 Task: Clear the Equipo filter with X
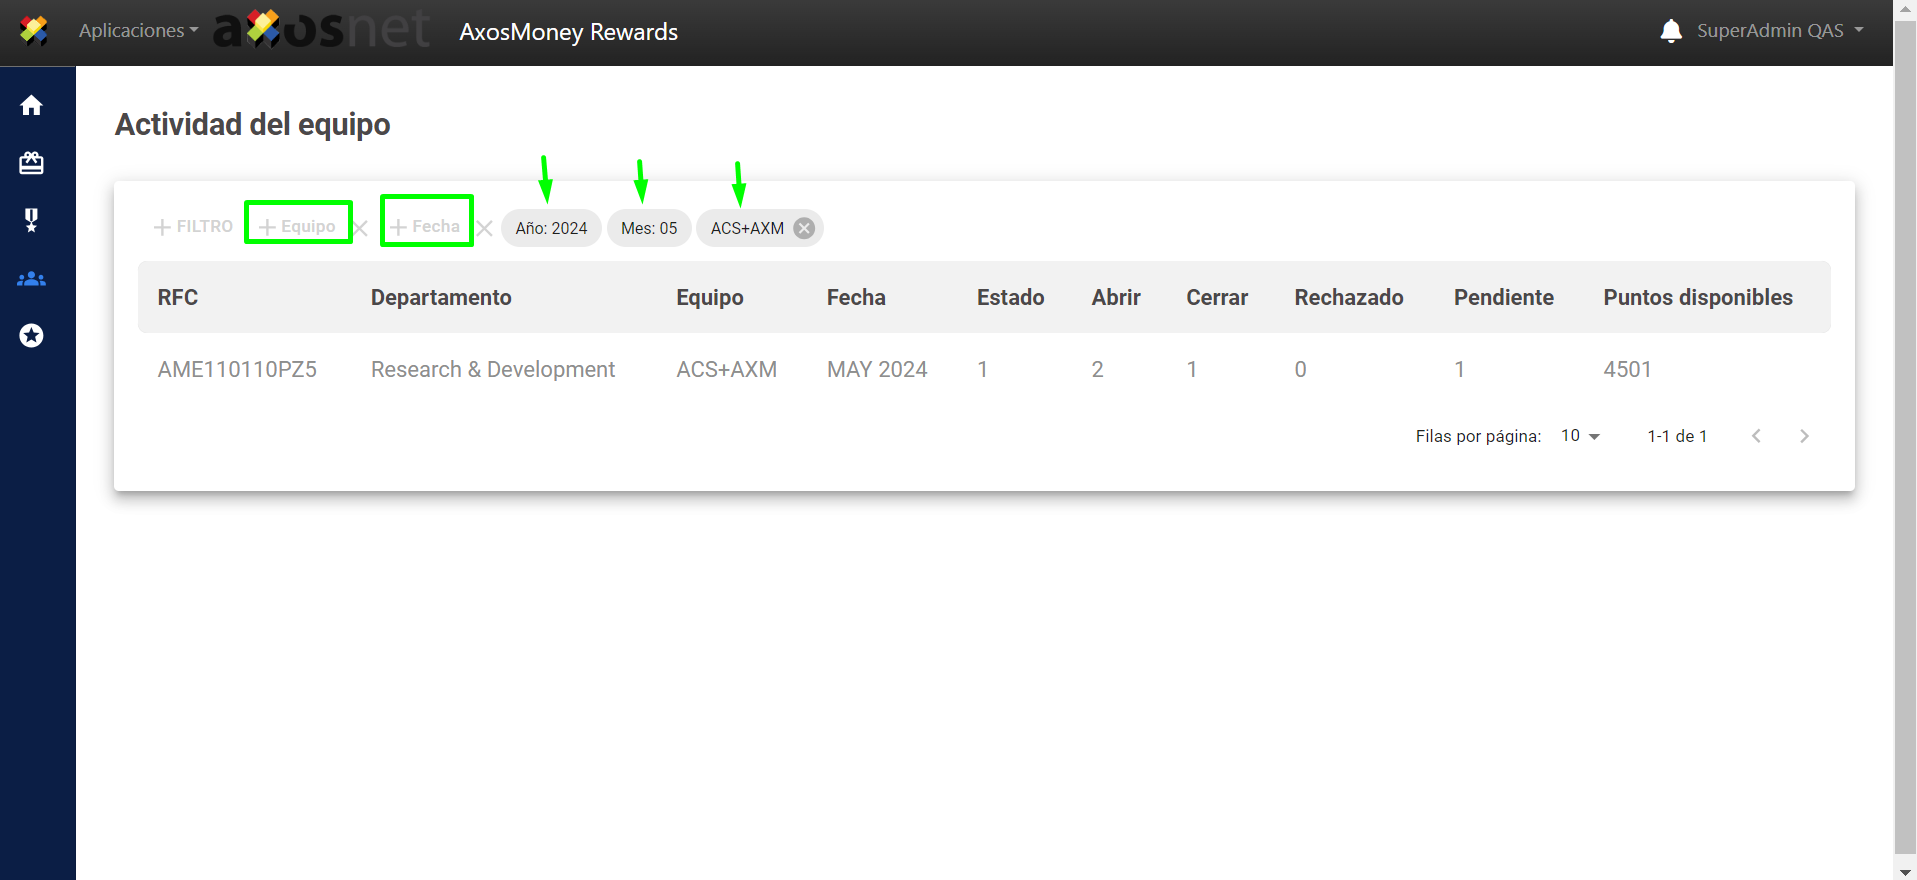click(x=361, y=229)
